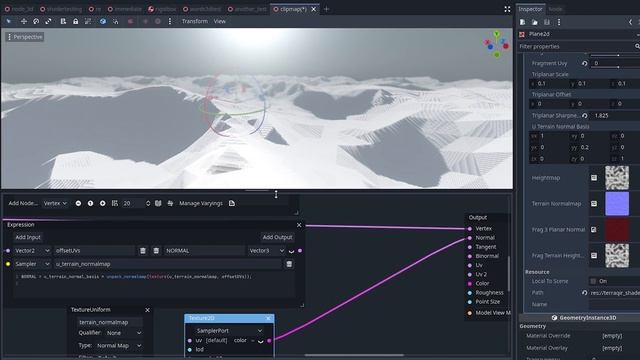Click the Filter properties search field
Viewport: 640px width, 360px height.
pyautogui.click(x=578, y=47)
